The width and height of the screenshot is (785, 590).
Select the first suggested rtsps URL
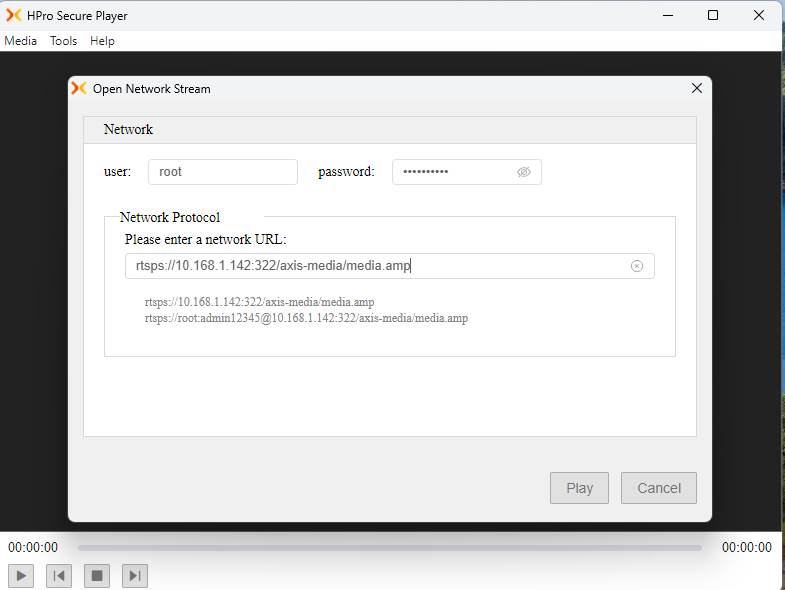click(259, 302)
